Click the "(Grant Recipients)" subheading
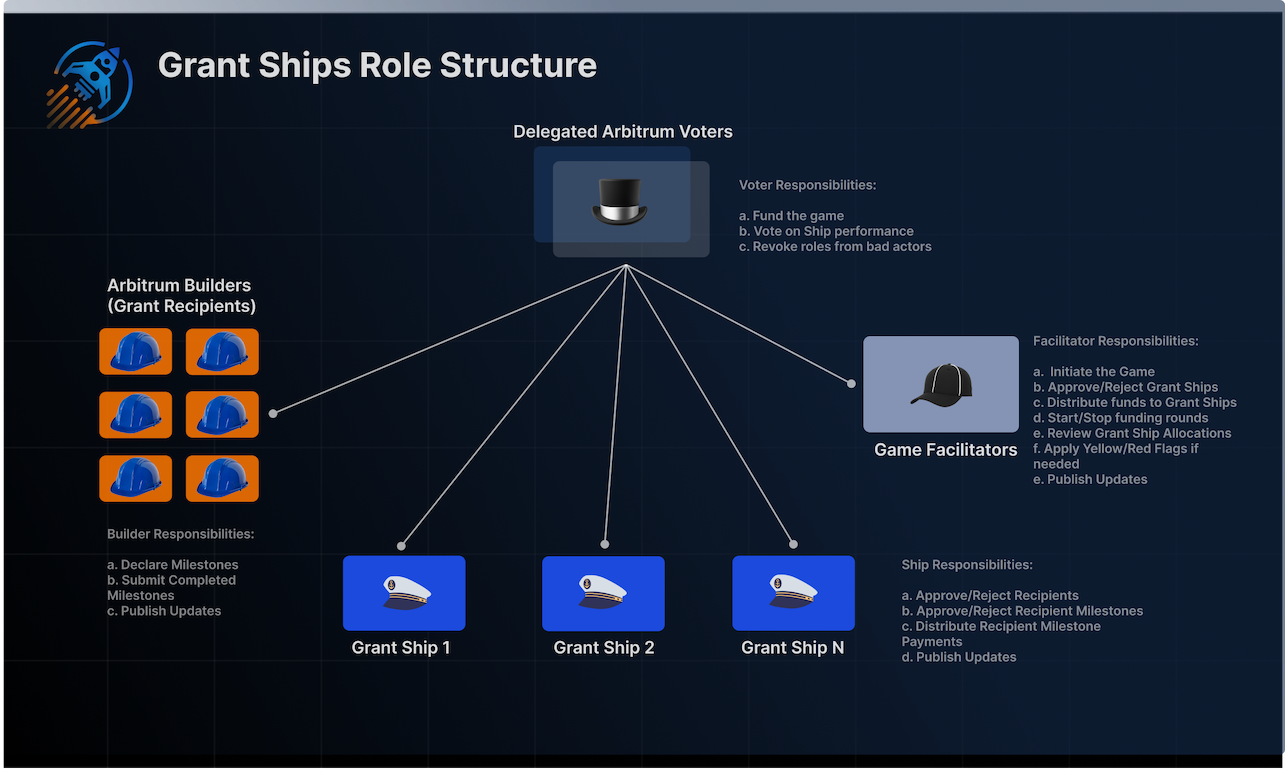The width and height of the screenshot is (1285, 769). [x=181, y=306]
